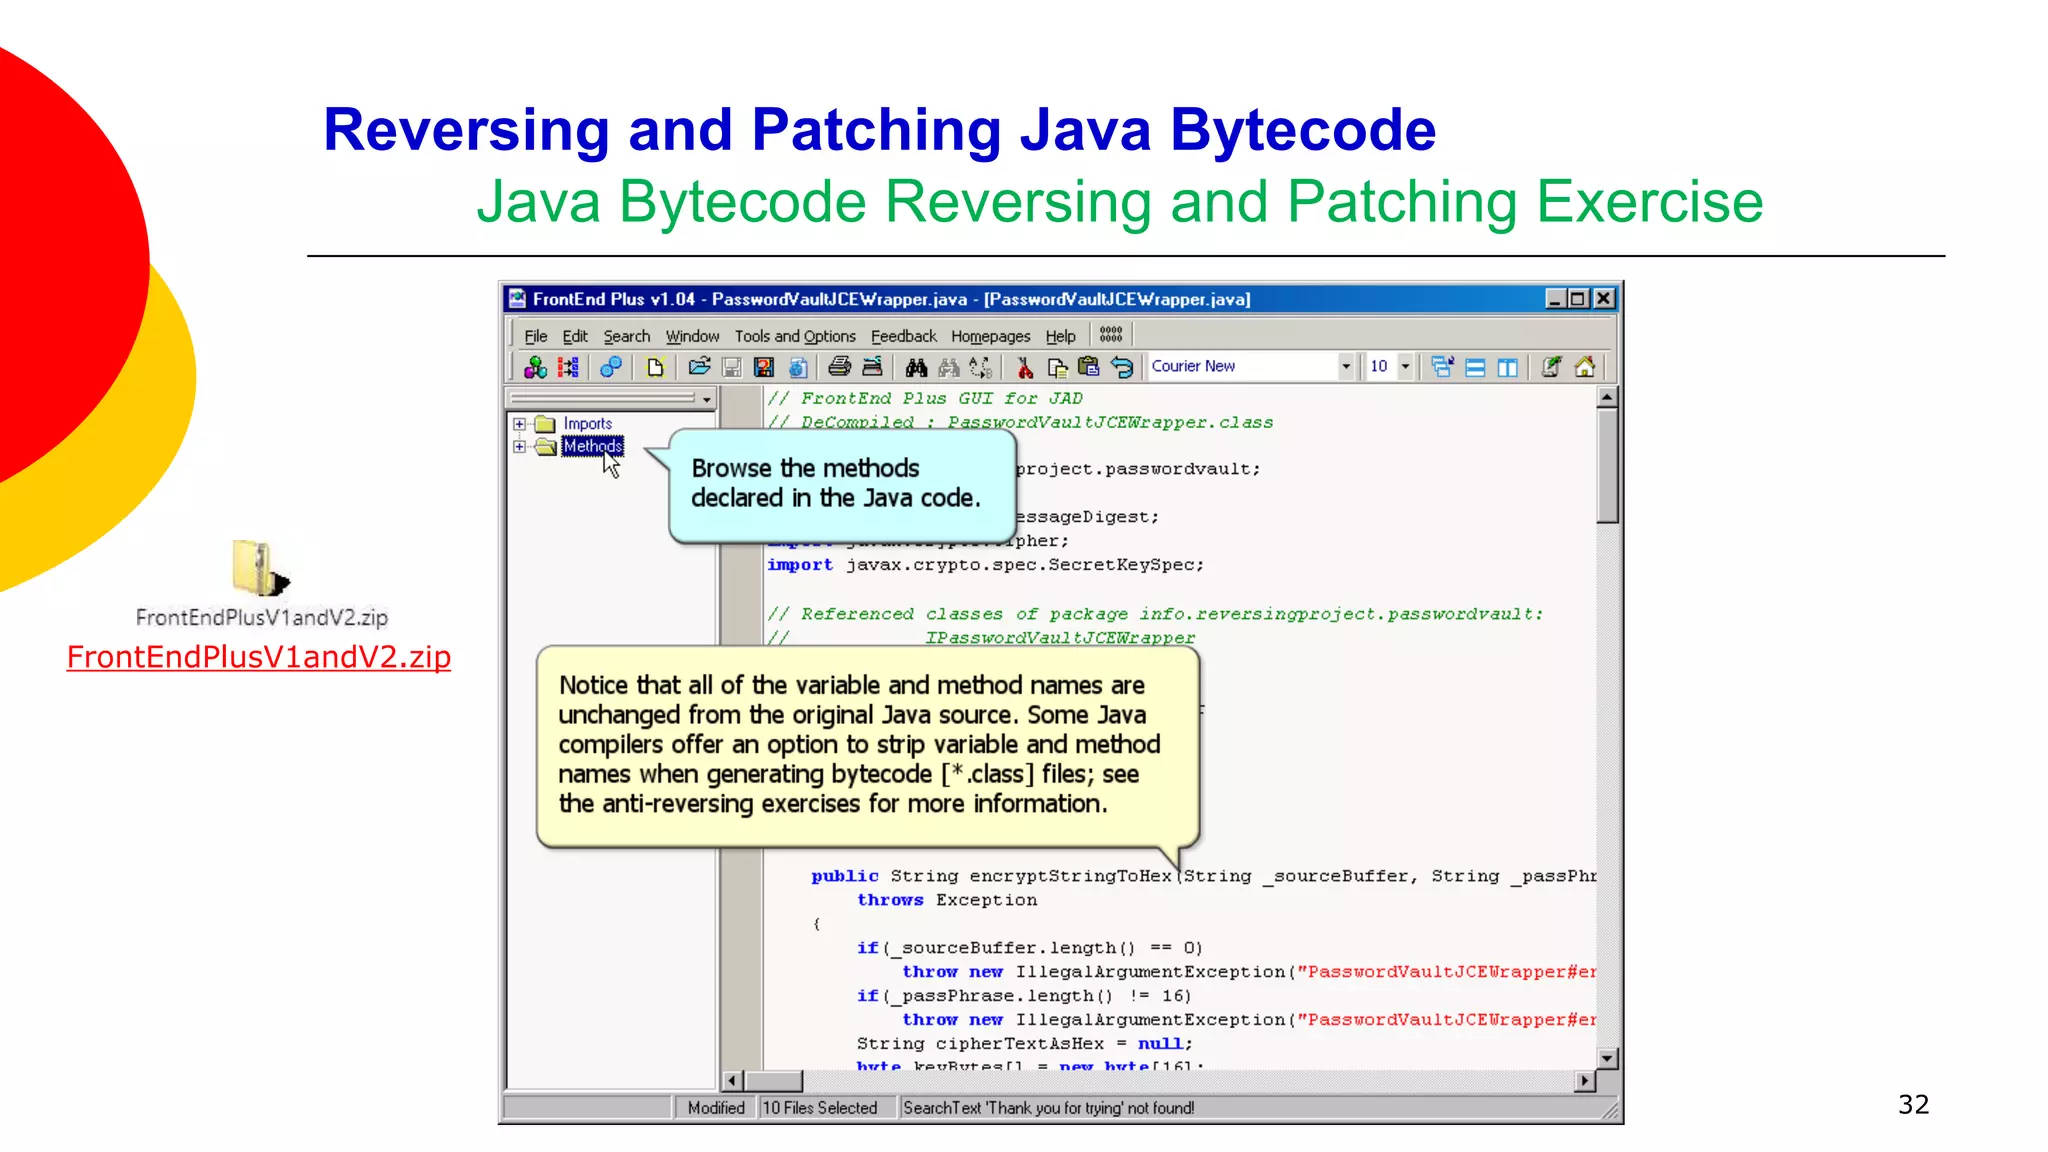The width and height of the screenshot is (2048, 1152).
Task: Click horizontal scrollbar right arrow
Action: tap(1585, 1081)
